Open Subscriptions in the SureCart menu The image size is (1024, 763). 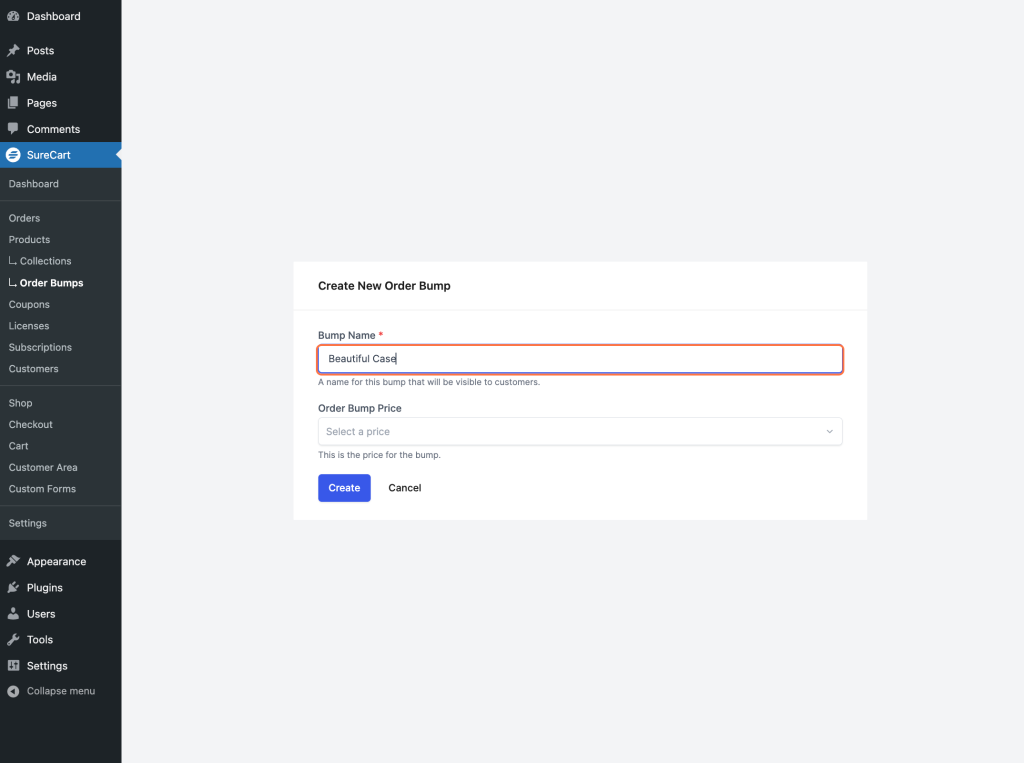(40, 348)
